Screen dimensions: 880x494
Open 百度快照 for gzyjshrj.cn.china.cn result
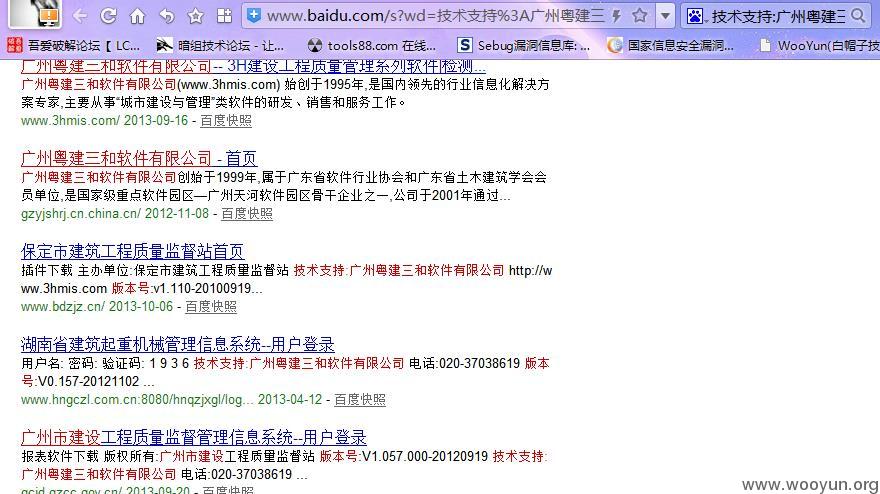(x=247, y=214)
